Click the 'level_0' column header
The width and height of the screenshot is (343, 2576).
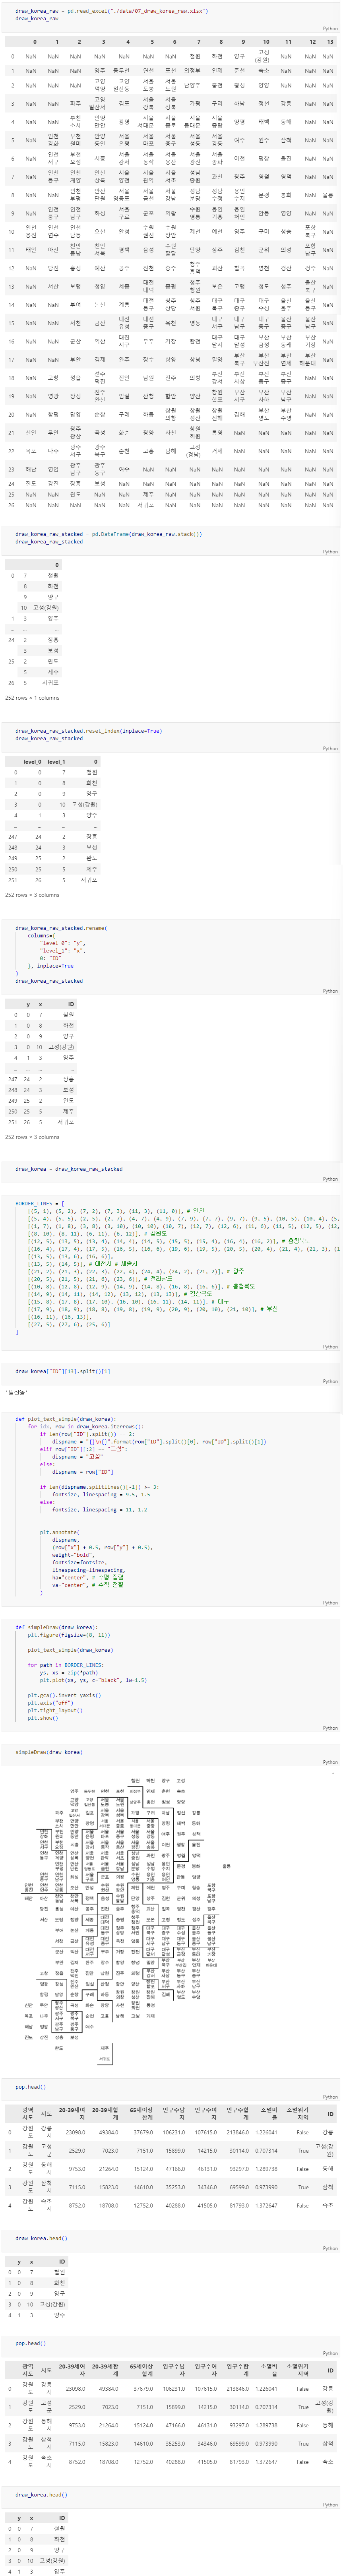32,762
